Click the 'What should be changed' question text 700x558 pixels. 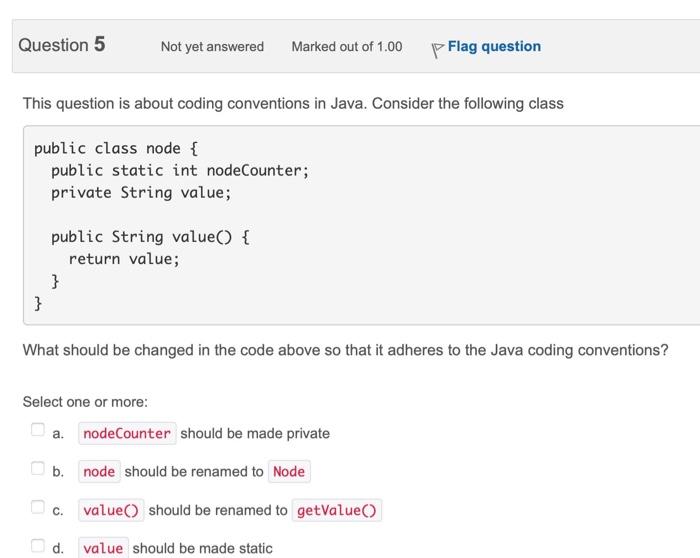click(345, 350)
